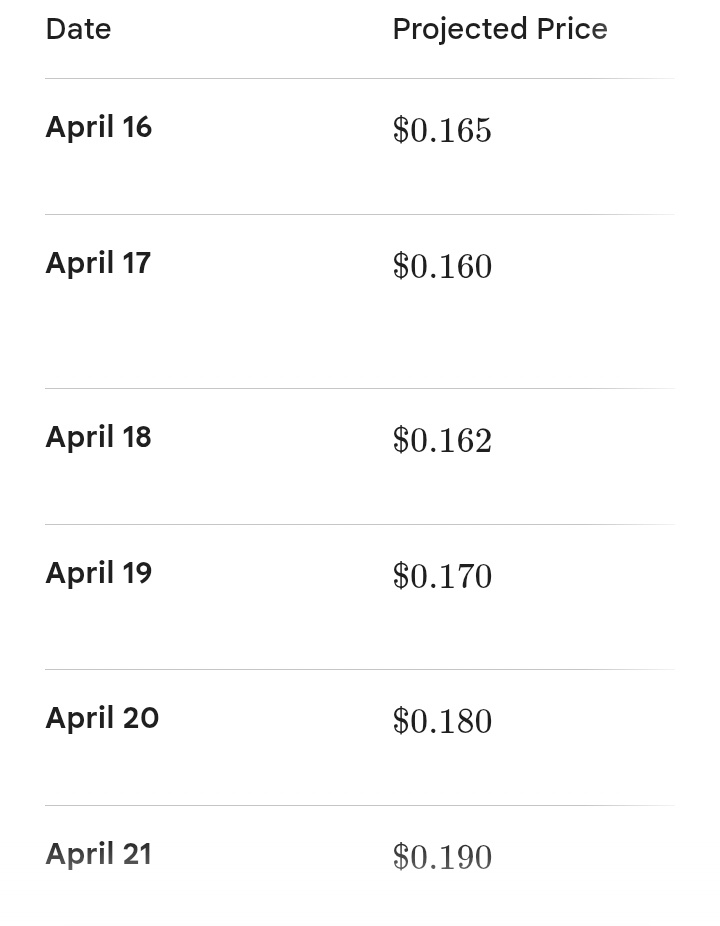Click the $0.170 projected price
Screen dimensions: 720x926
tap(442, 576)
